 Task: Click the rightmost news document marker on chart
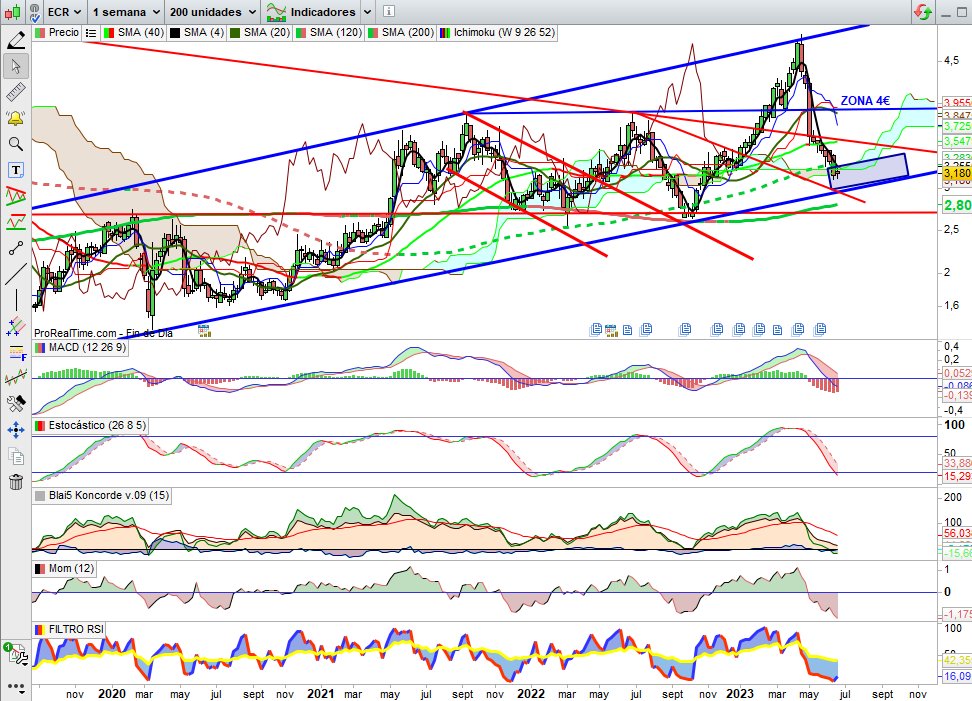click(820, 329)
